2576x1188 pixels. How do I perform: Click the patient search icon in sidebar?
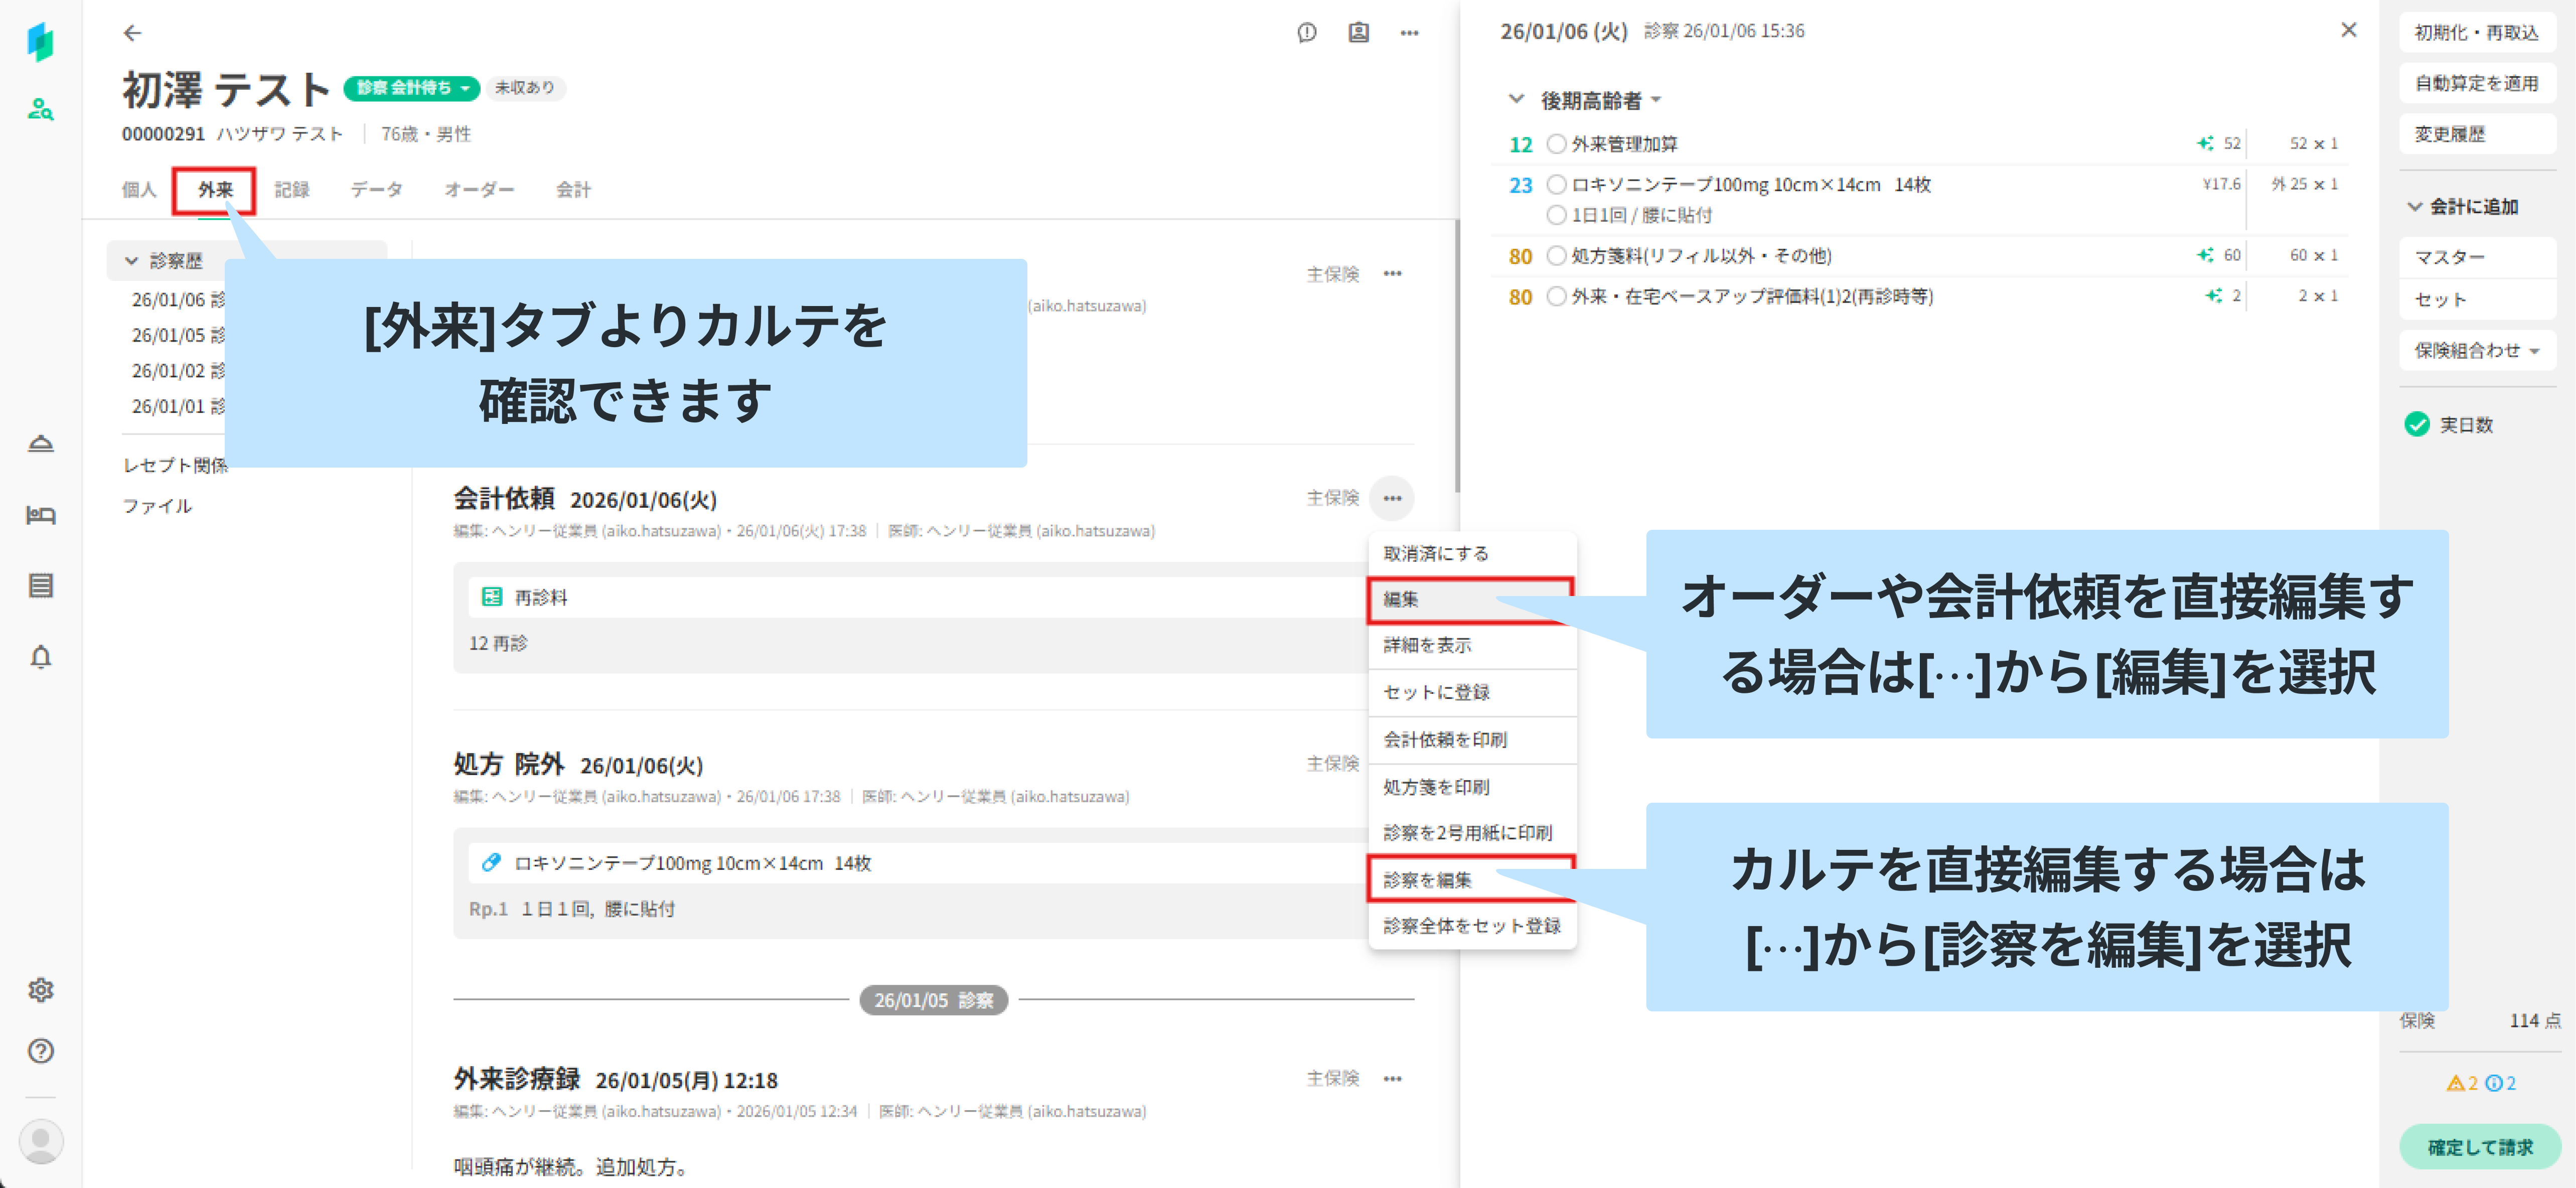point(40,109)
